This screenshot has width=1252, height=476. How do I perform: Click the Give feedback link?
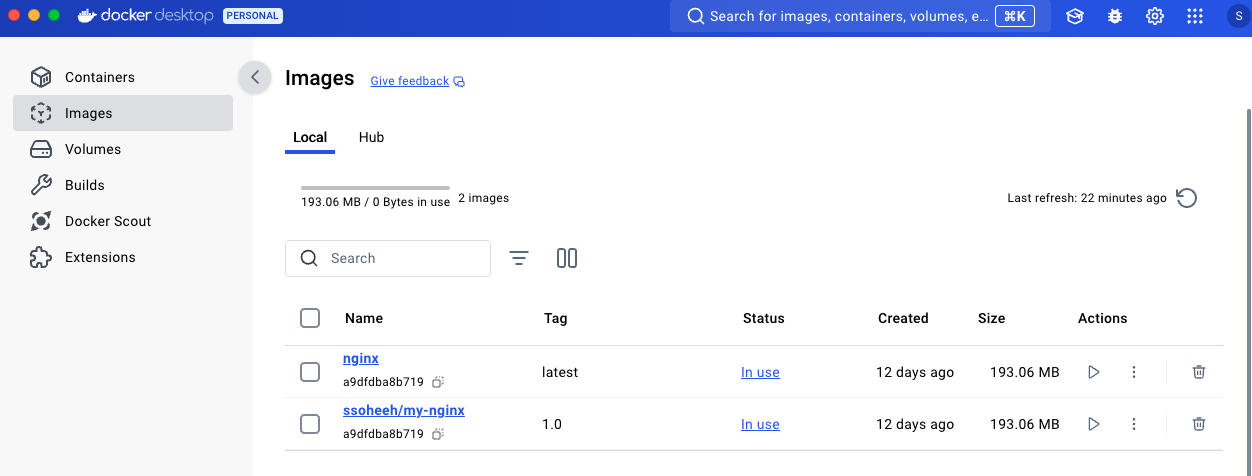(x=417, y=81)
